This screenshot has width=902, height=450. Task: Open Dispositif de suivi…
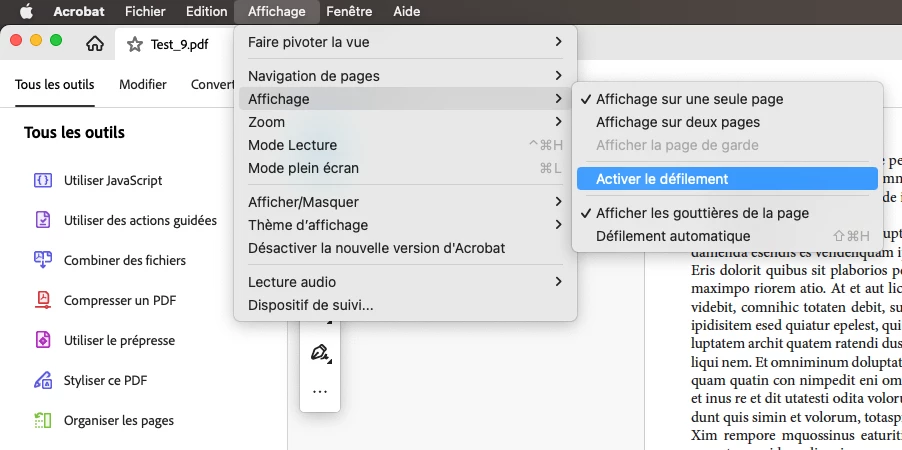click(x=406, y=305)
